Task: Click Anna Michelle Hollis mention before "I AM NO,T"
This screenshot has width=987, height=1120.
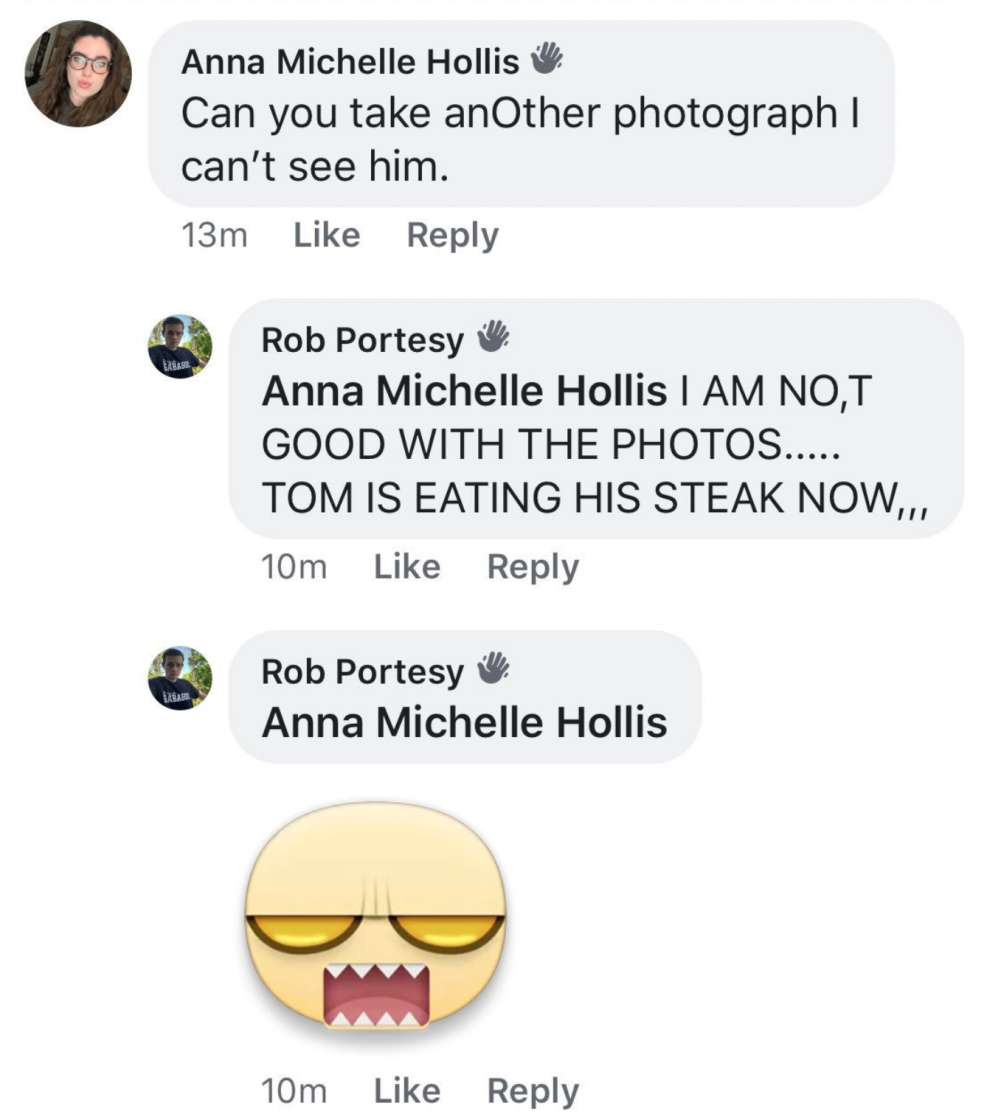Action: point(464,392)
